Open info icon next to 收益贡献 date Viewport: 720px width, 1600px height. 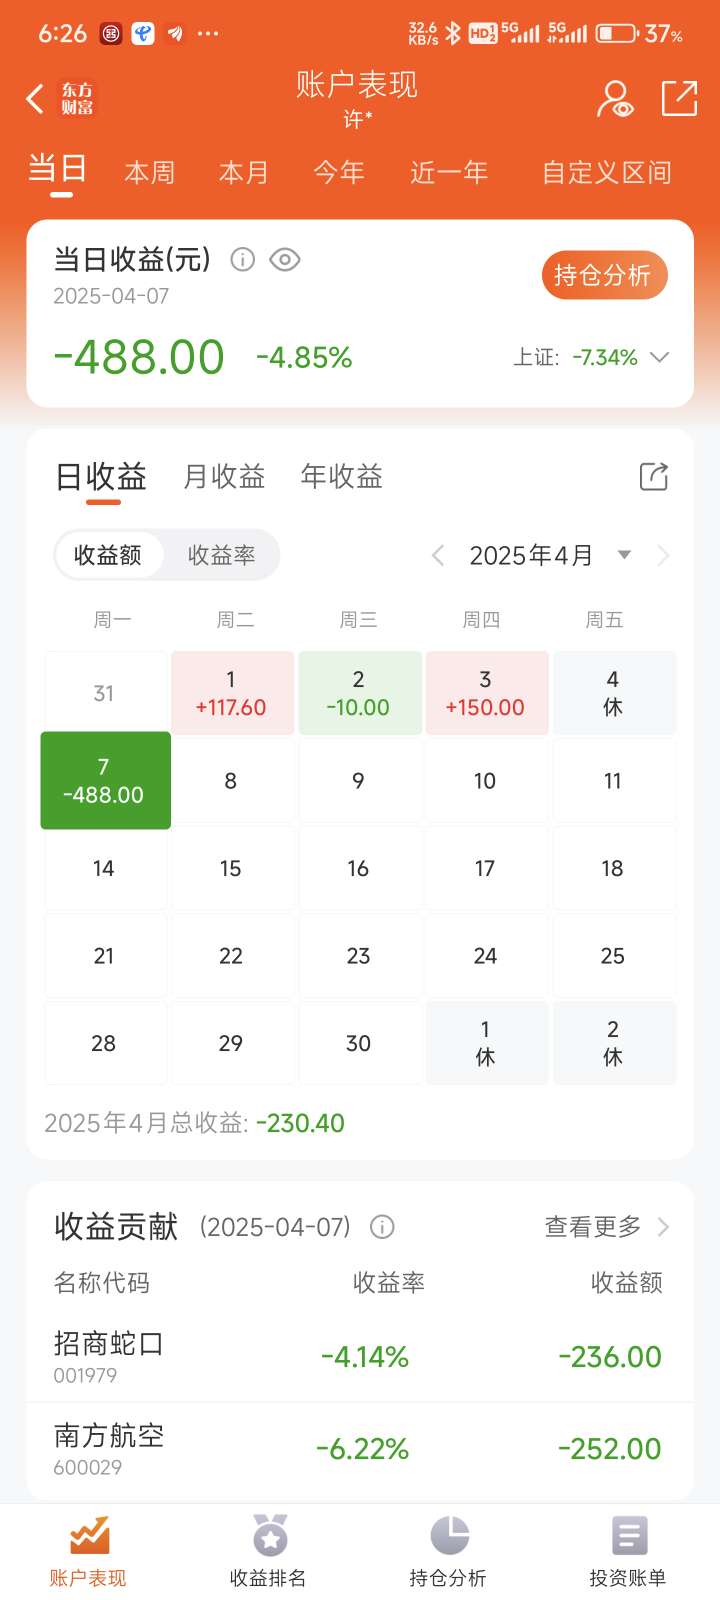pyautogui.click(x=382, y=1227)
